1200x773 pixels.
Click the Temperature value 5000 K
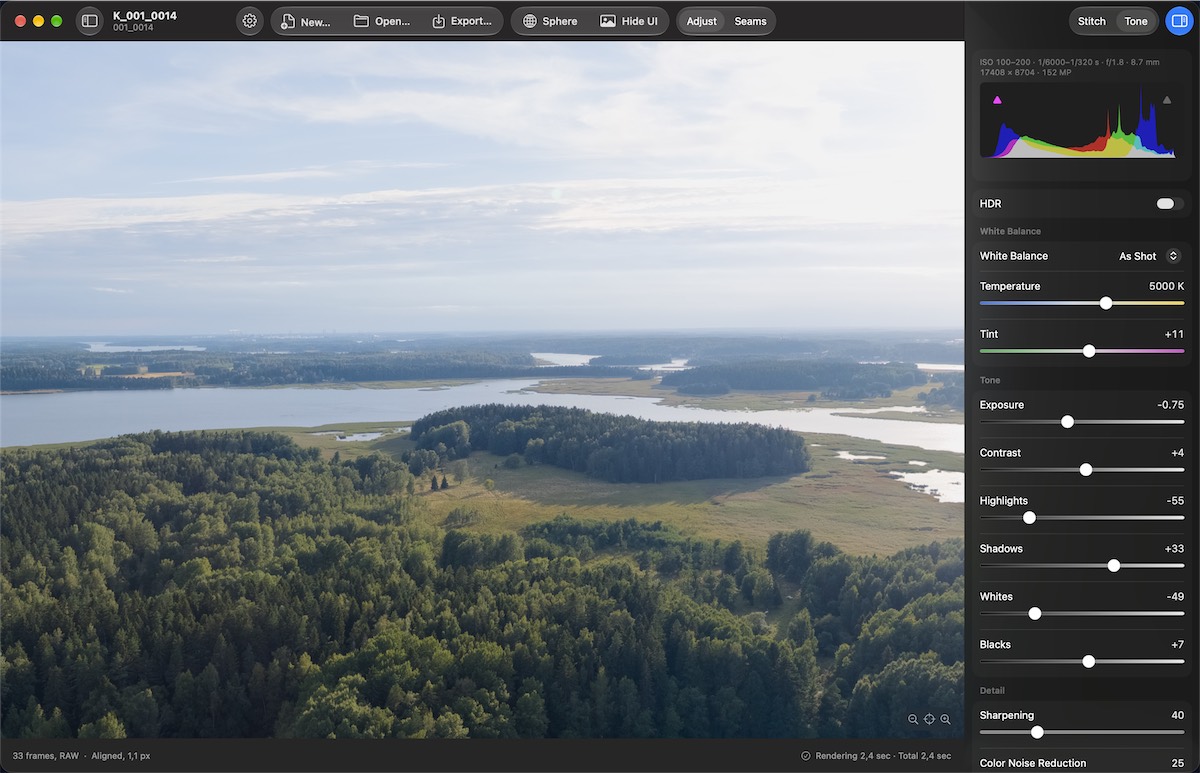tap(1166, 286)
